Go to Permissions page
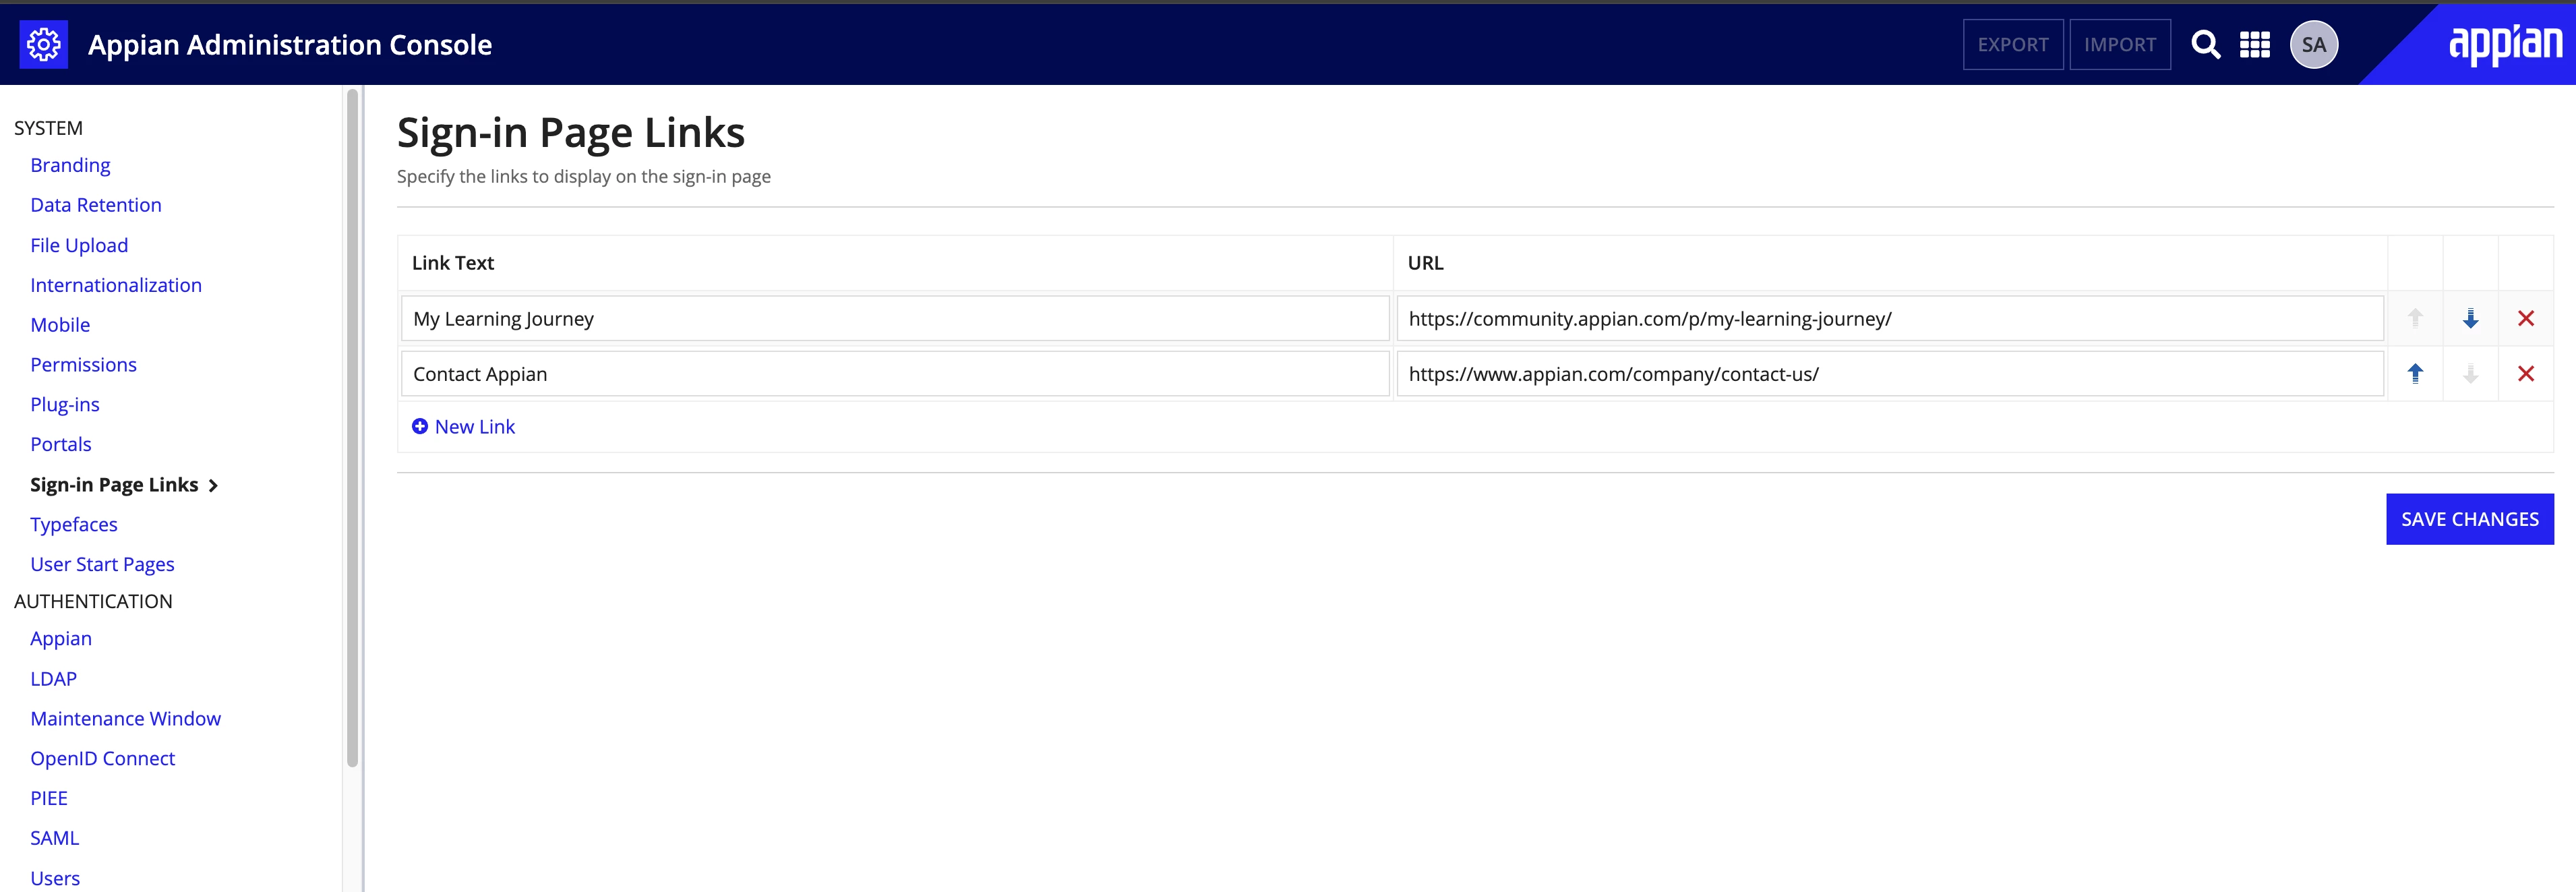The width and height of the screenshot is (2576, 892). coord(83,365)
